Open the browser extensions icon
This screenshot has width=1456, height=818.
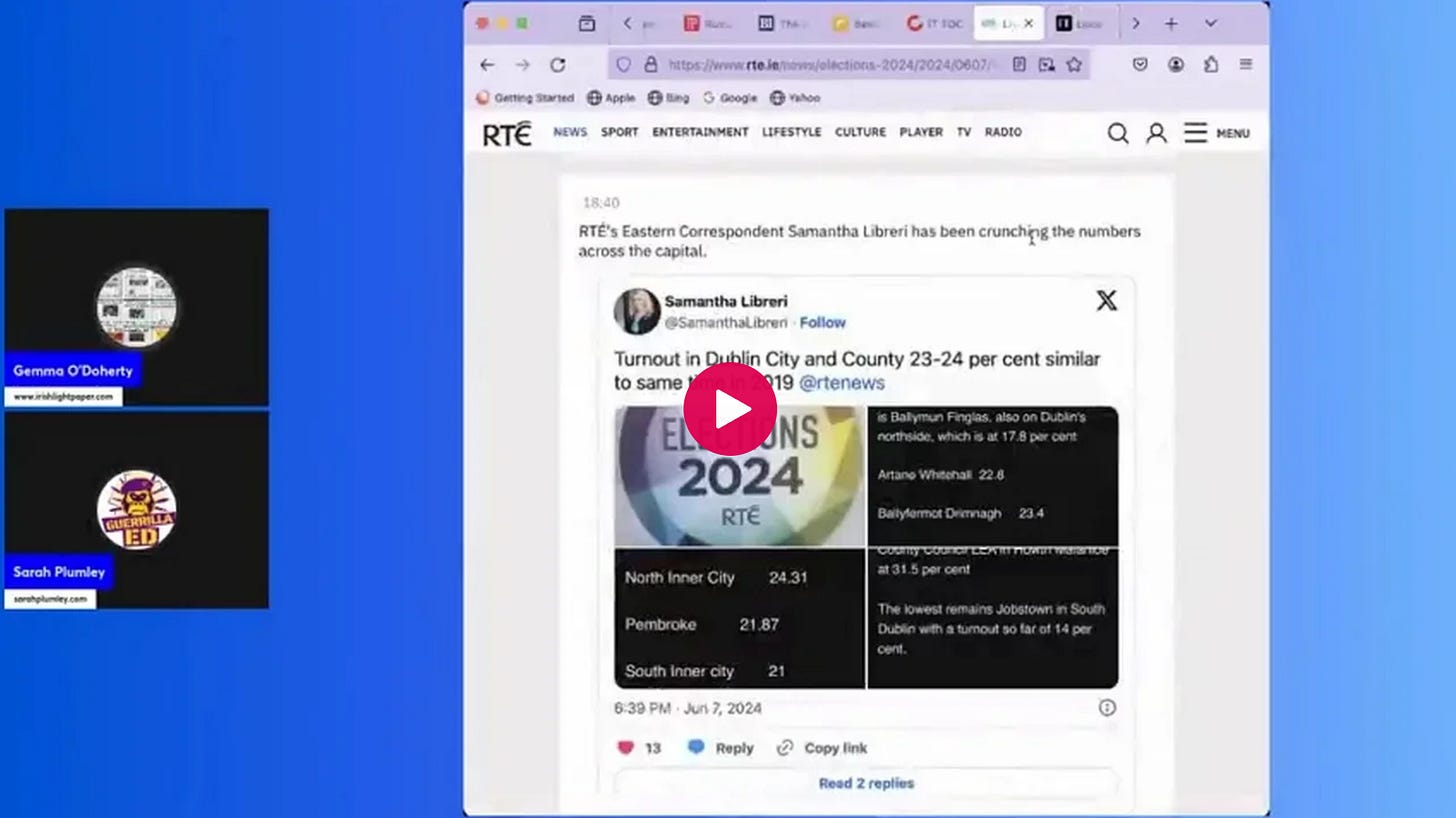tap(1211, 65)
